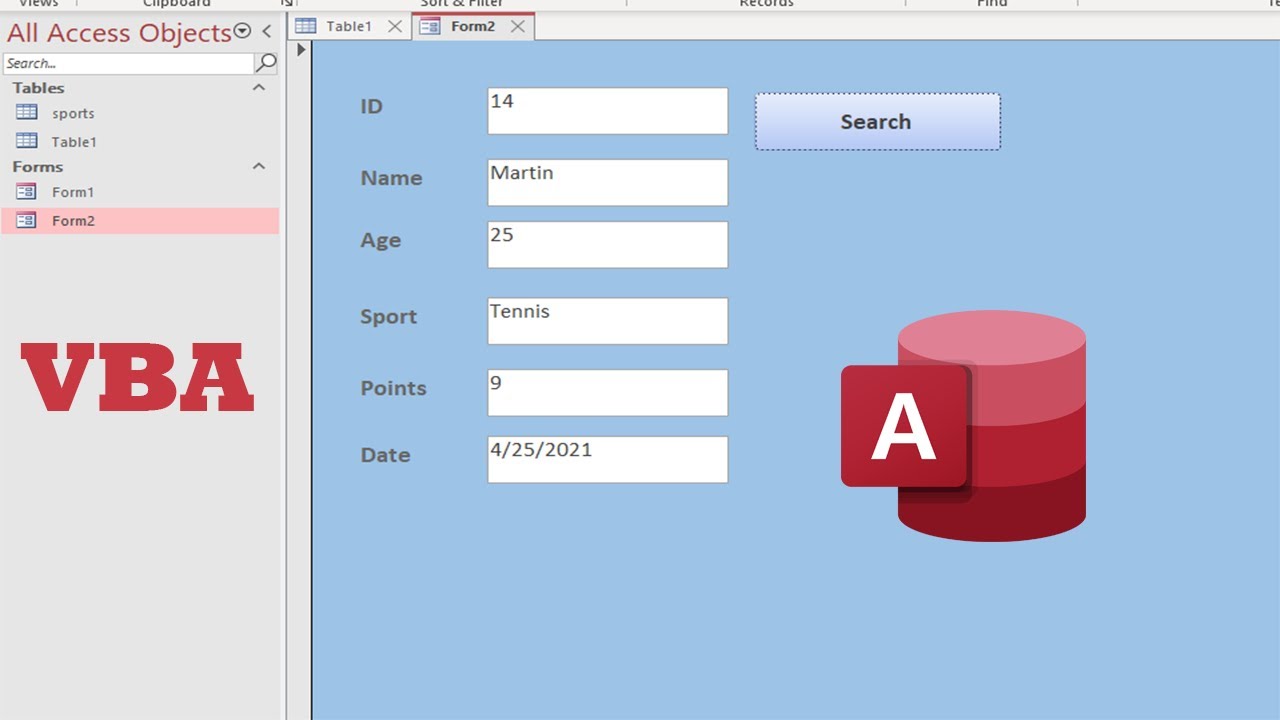Image resolution: width=1280 pixels, height=720 pixels.
Task: Click the magnifier icon in navigation search
Action: [266, 63]
